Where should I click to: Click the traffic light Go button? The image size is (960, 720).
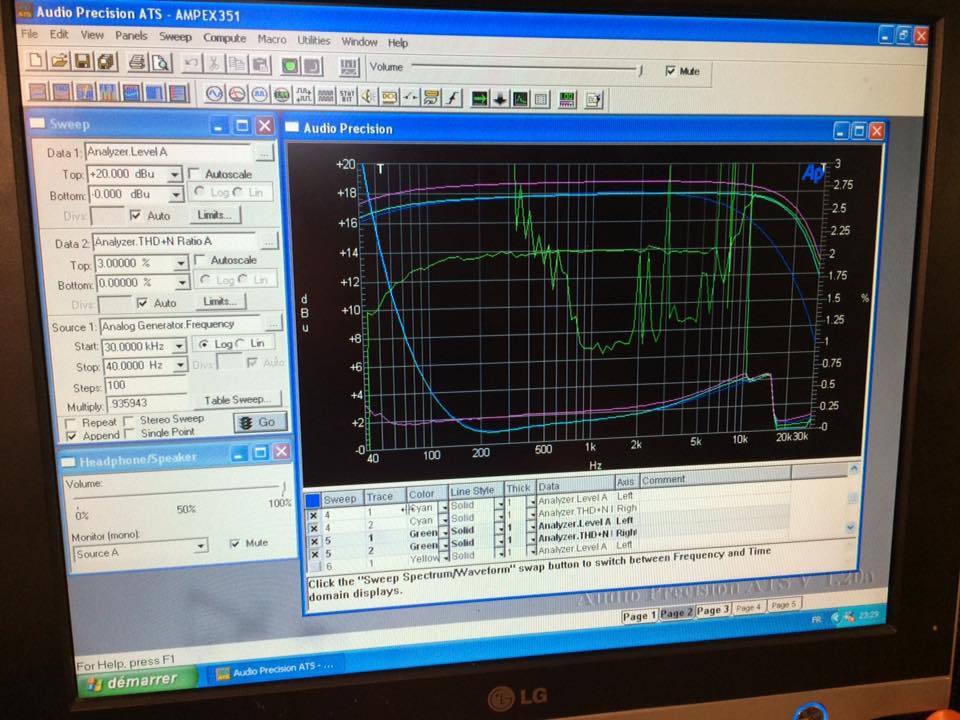[259, 422]
